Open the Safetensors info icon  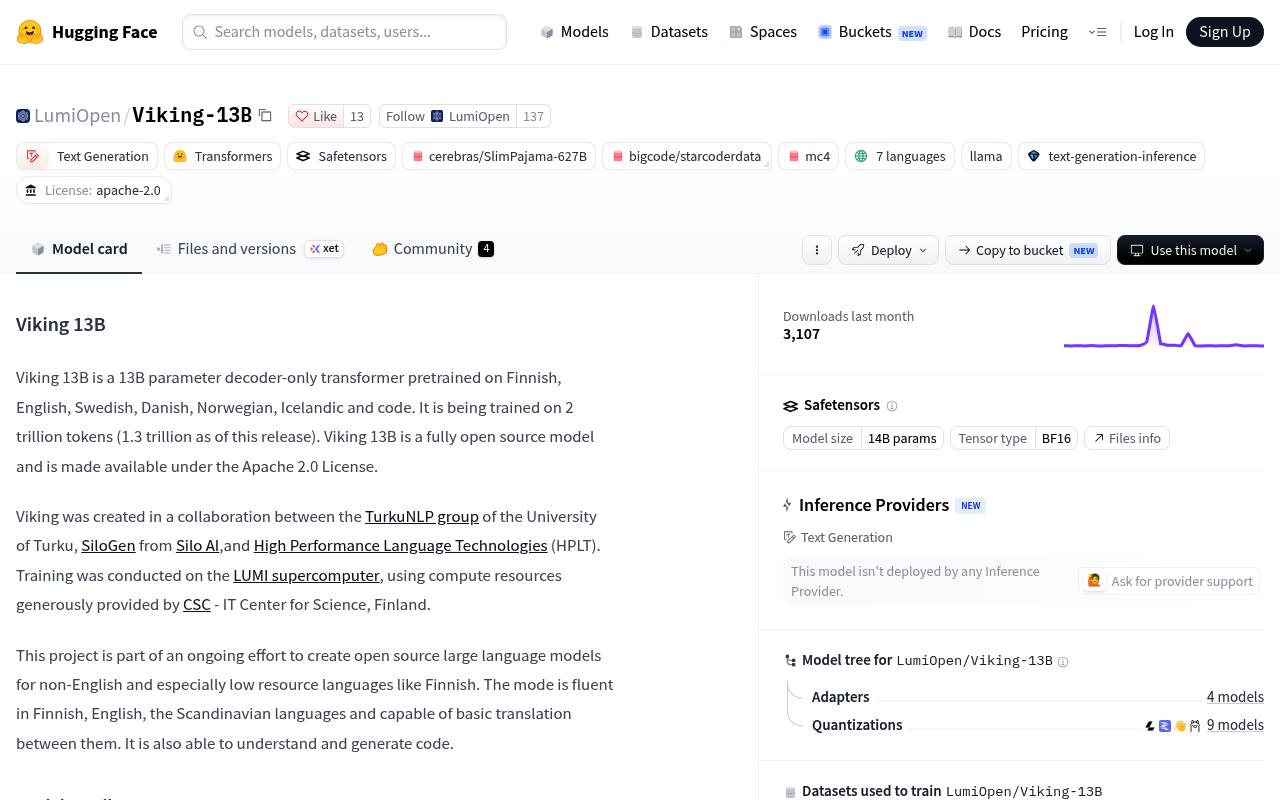[x=892, y=406]
